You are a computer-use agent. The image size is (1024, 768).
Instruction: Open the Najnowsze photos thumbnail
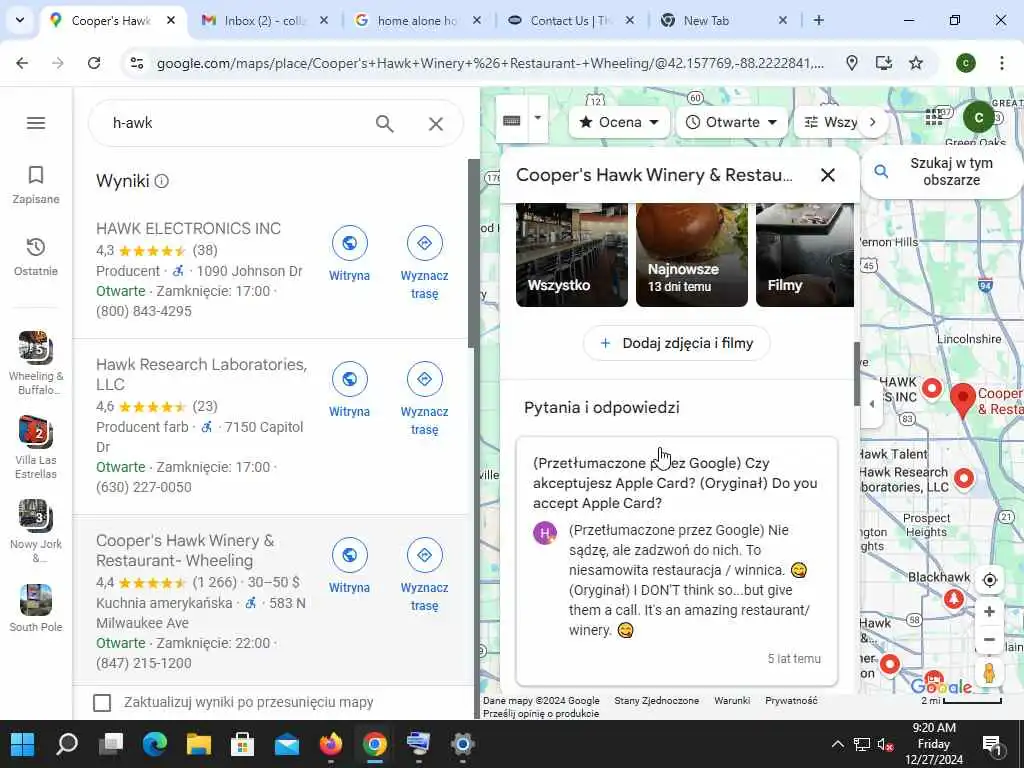(692, 255)
